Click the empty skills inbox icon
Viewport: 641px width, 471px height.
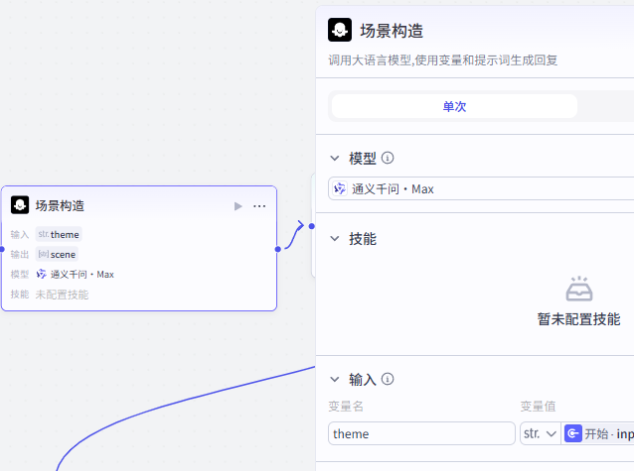click(579, 290)
